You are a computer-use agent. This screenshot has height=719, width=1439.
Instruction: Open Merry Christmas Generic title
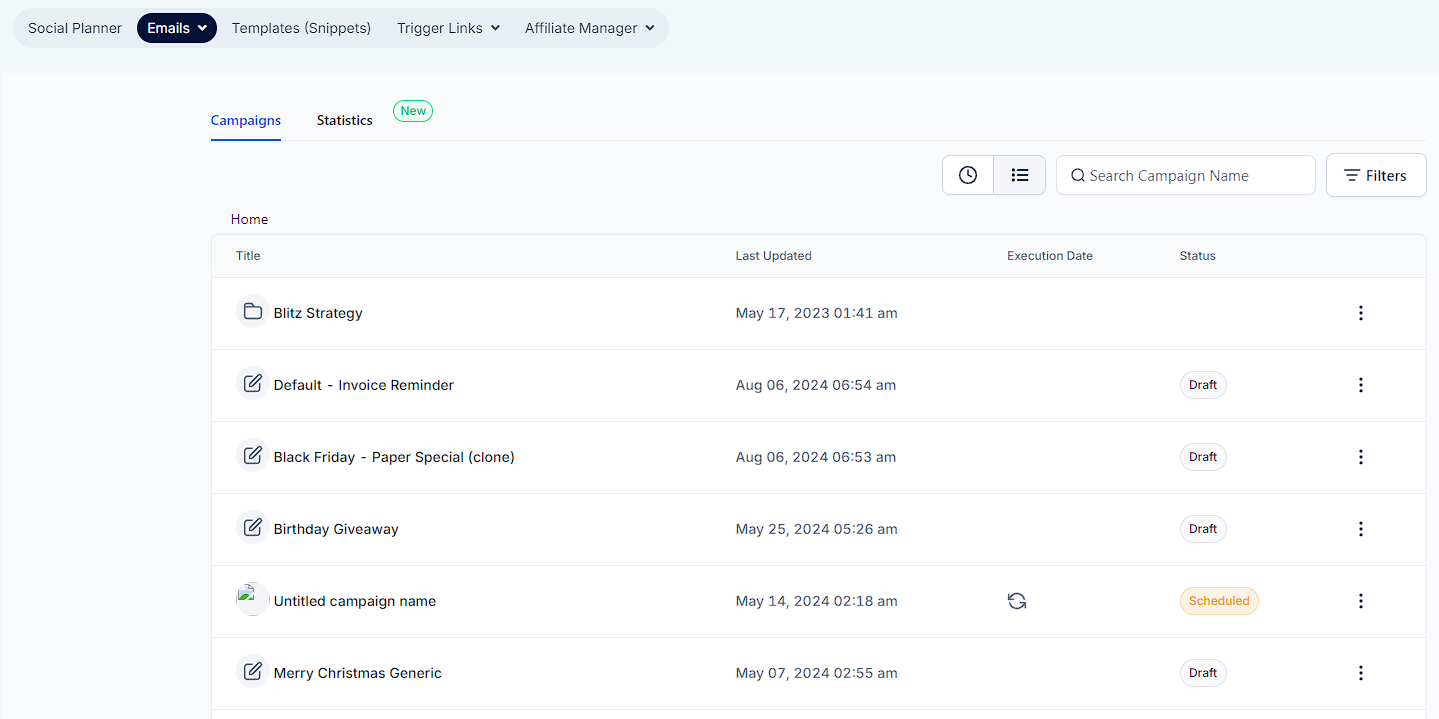(358, 673)
